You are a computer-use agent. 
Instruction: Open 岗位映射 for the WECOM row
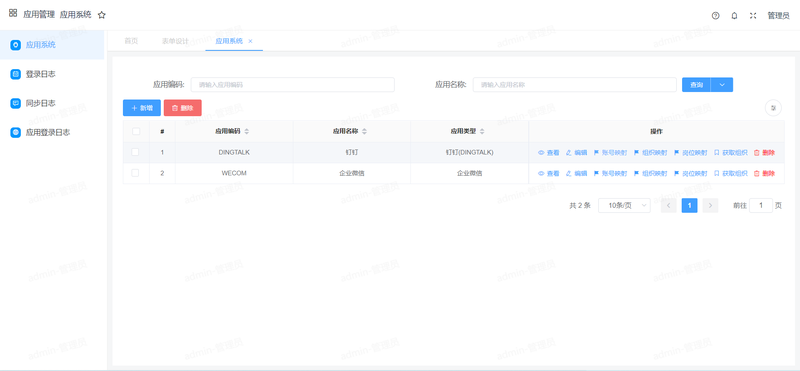pos(690,174)
